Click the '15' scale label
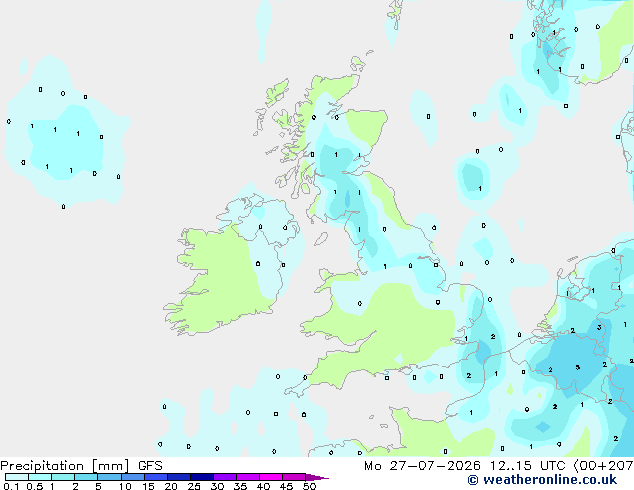 click(148, 486)
